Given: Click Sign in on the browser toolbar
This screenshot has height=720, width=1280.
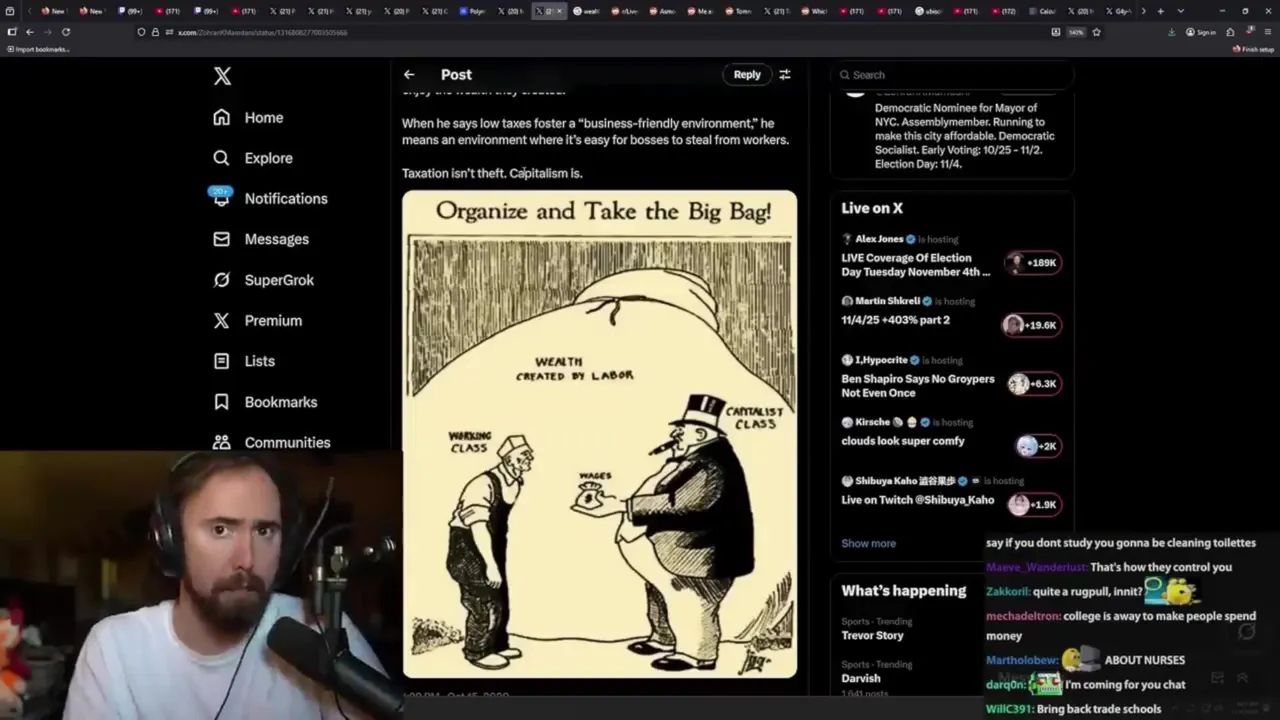Looking at the screenshot, I should tap(1201, 32).
